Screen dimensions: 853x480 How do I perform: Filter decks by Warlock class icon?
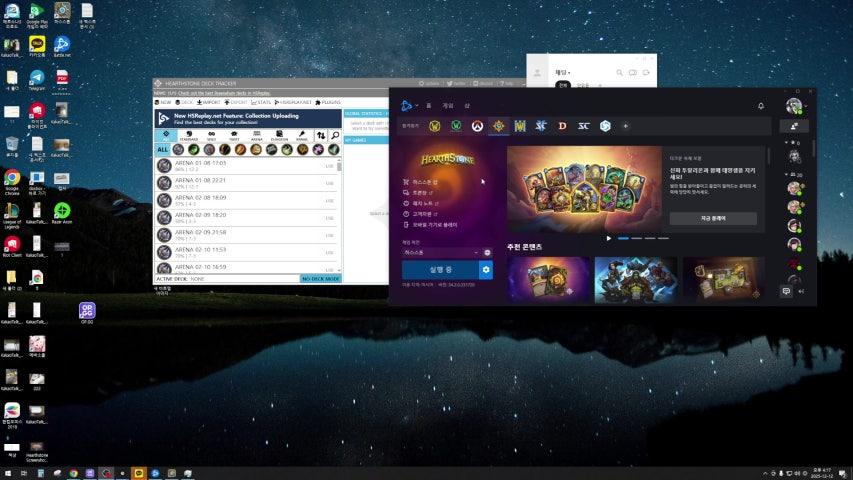tap(318, 149)
